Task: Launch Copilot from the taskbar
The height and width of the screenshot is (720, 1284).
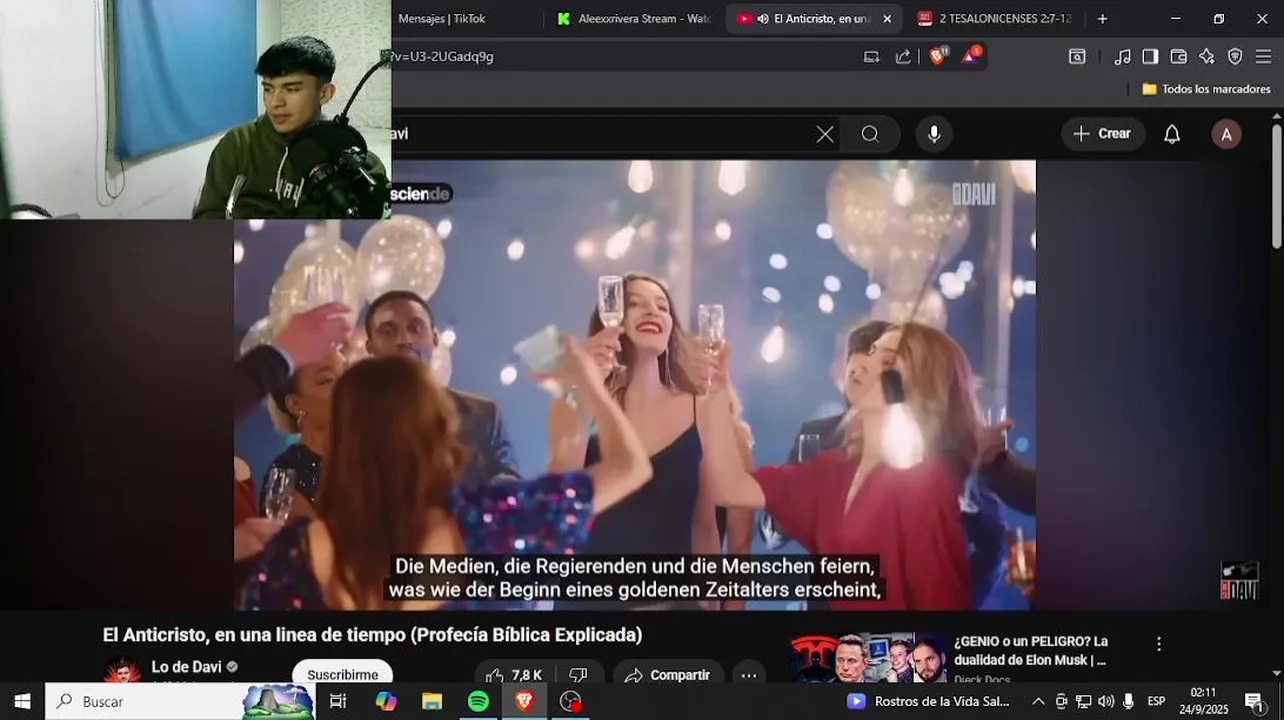Action: tap(385, 701)
